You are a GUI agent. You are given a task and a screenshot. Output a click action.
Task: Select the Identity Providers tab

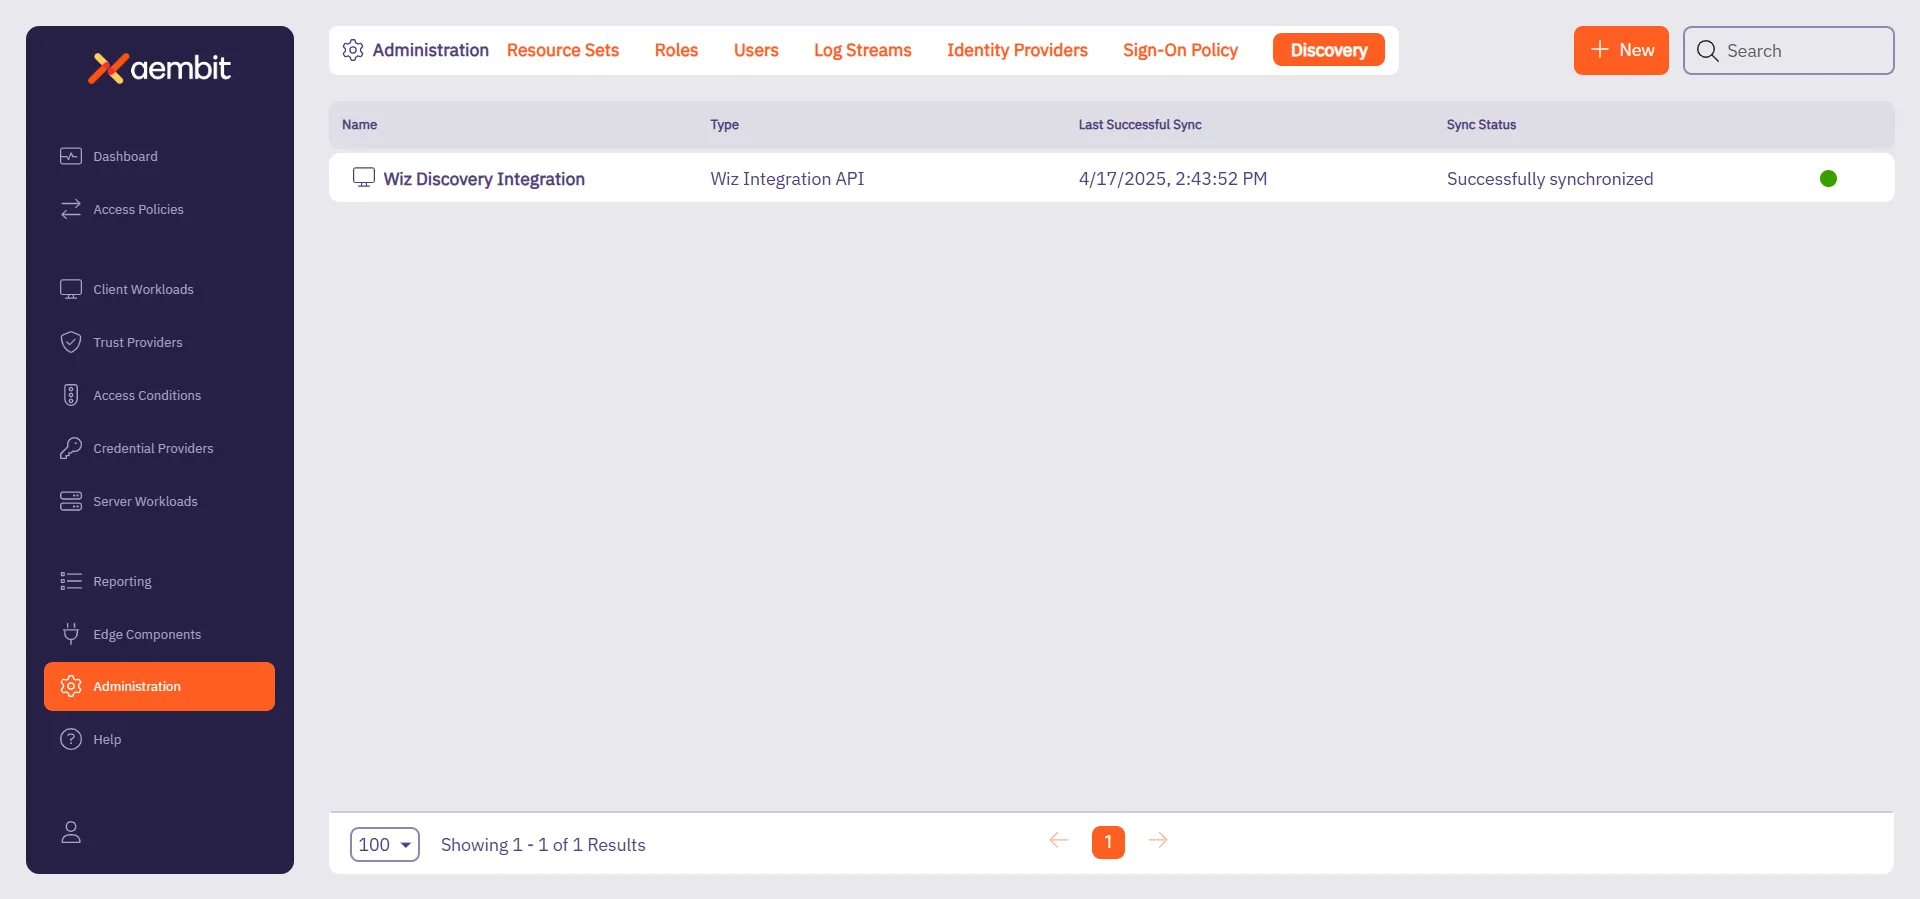[x=1017, y=50]
